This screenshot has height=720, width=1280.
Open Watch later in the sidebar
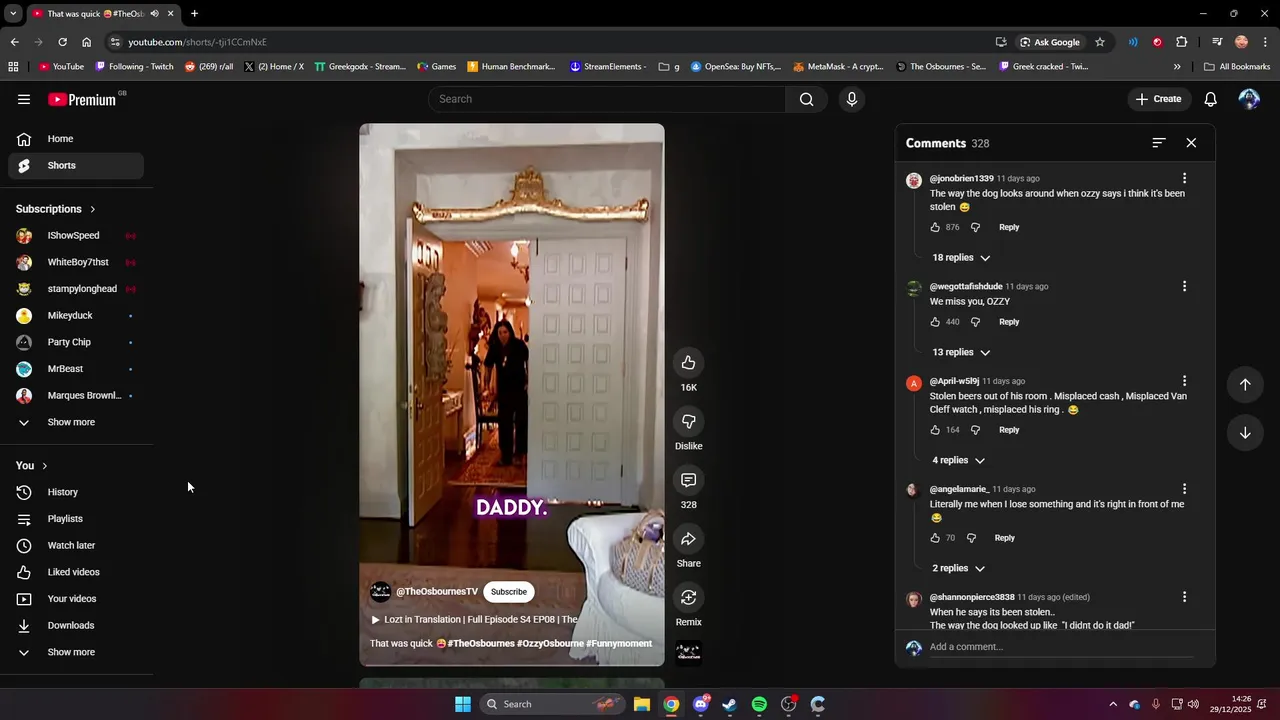tap(76, 546)
